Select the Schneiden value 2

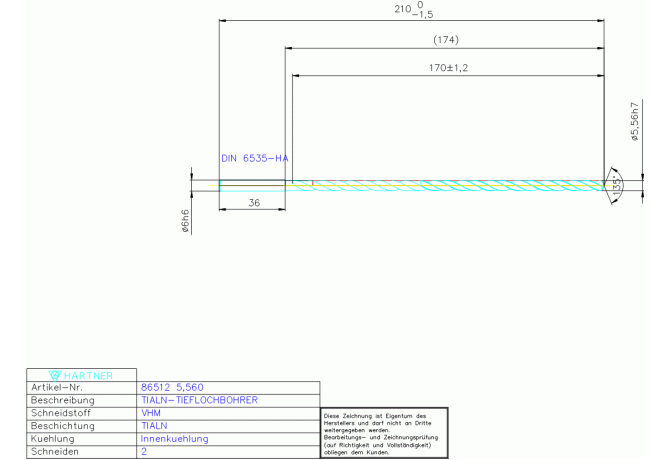(x=143, y=452)
